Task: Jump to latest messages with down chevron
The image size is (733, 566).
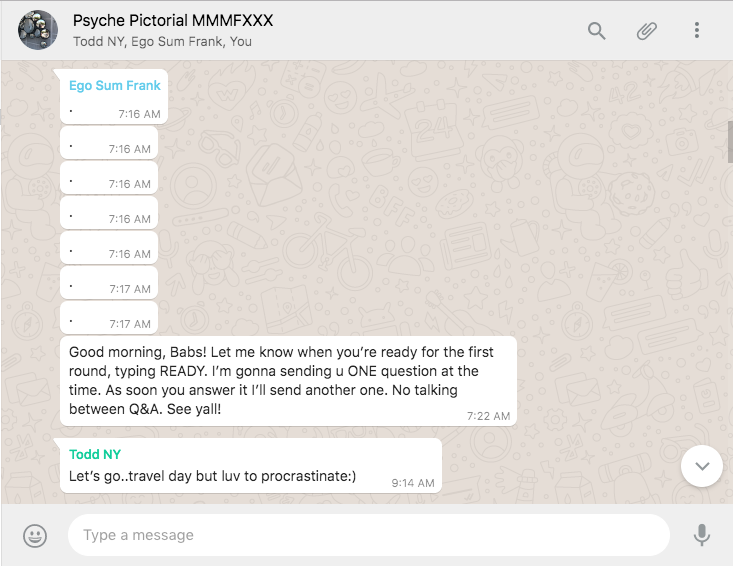Action: coord(701,465)
